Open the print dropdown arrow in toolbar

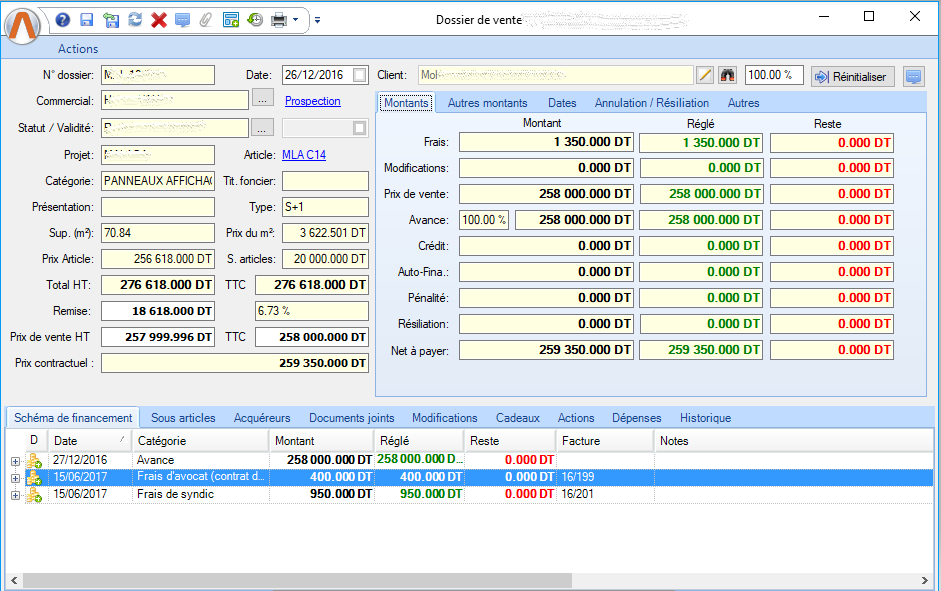click(295, 20)
